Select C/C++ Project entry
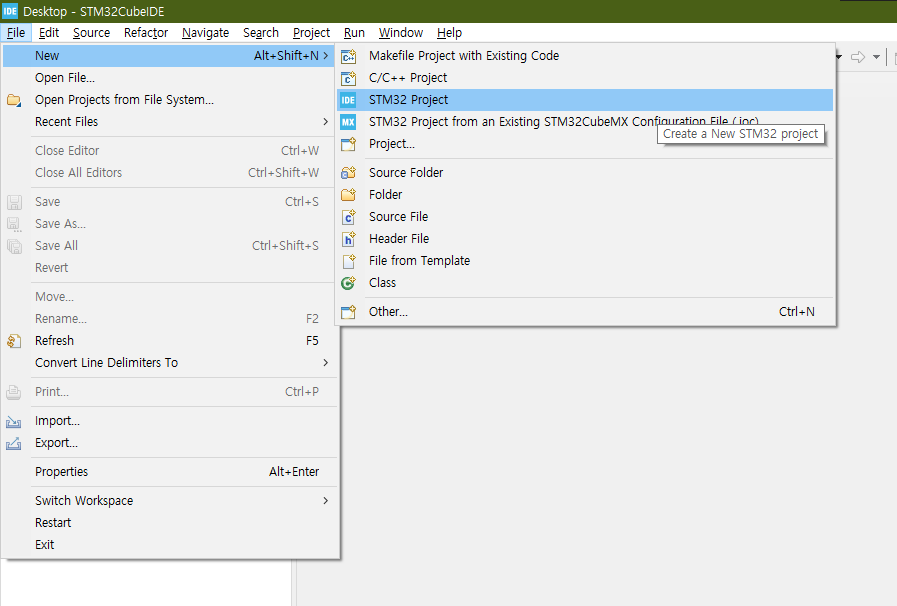Viewport: 897px width, 606px height. point(585,78)
